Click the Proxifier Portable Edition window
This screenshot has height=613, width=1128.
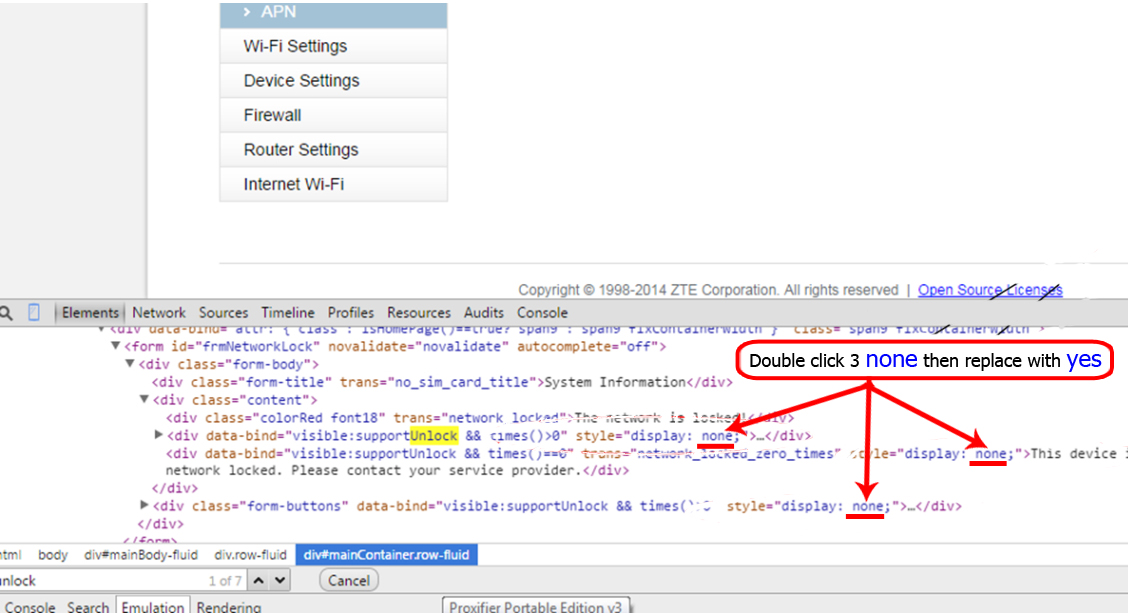click(536, 606)
